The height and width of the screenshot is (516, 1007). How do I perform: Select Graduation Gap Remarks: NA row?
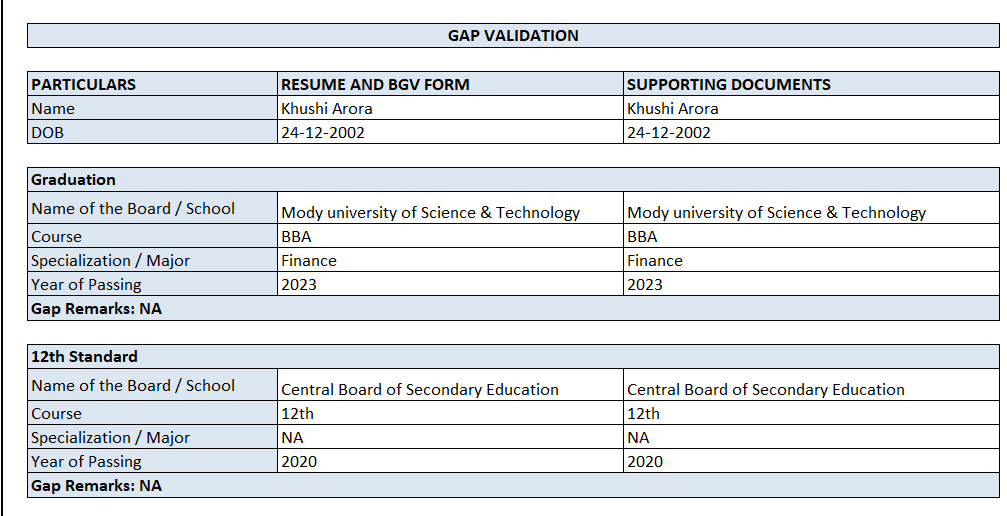pyautogui.click(x=512, y=309)
